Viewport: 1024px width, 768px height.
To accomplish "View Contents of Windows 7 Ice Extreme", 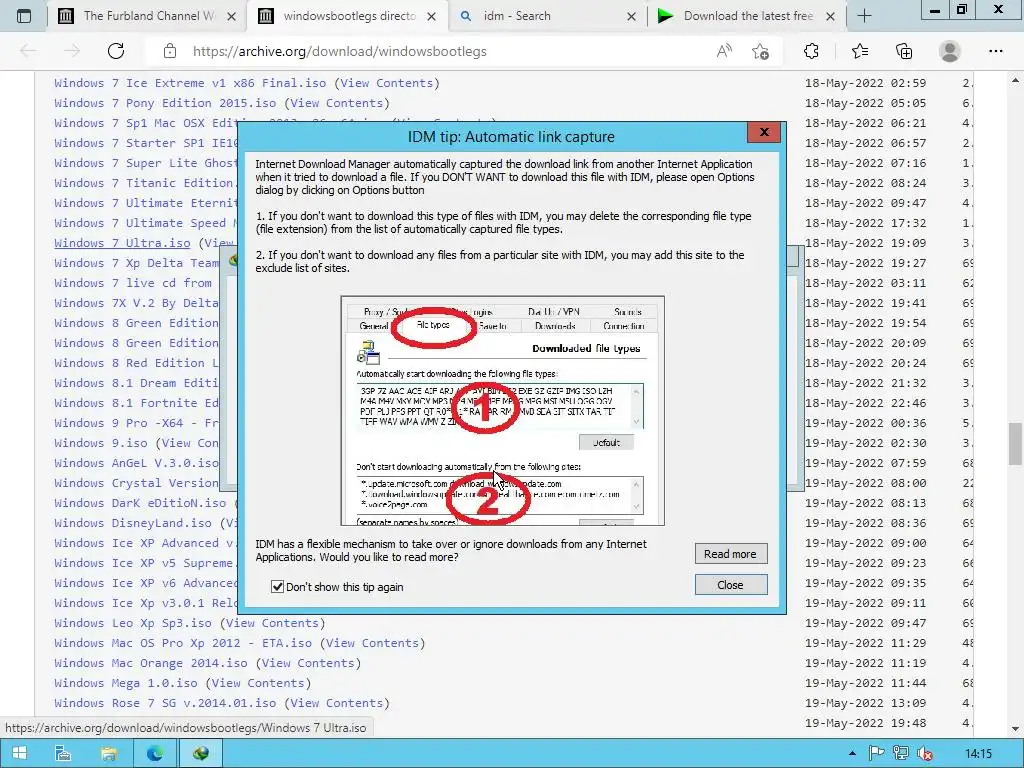I will 387,83.
